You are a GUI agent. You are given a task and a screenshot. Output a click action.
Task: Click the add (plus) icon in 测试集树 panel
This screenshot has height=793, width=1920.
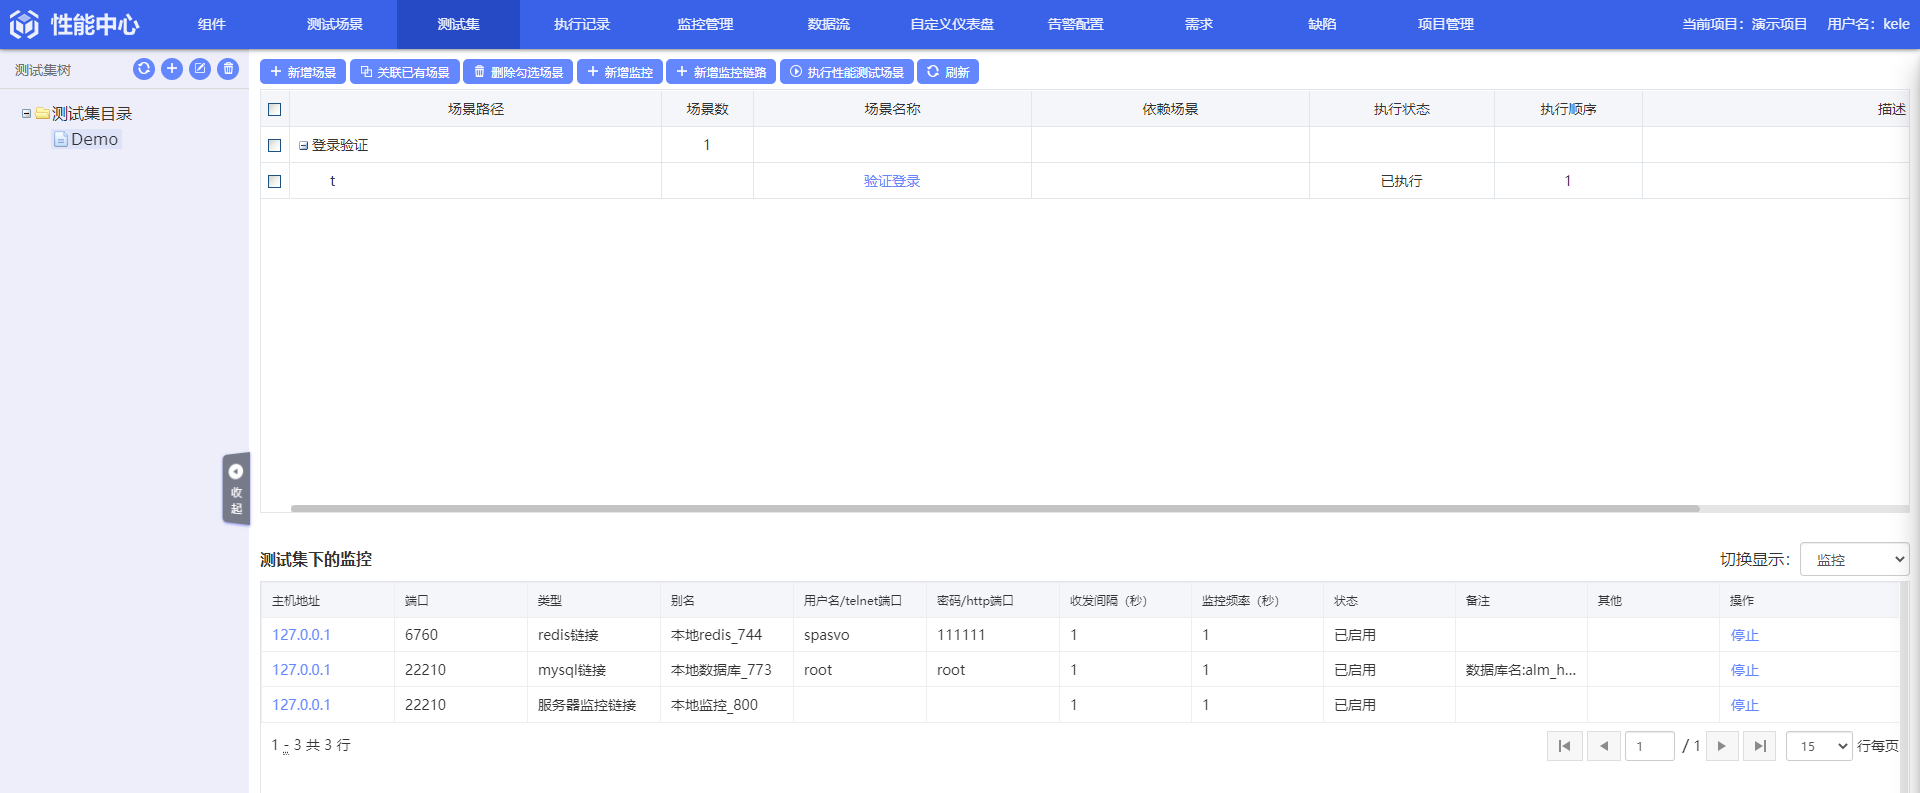click(x=172, y=69)
